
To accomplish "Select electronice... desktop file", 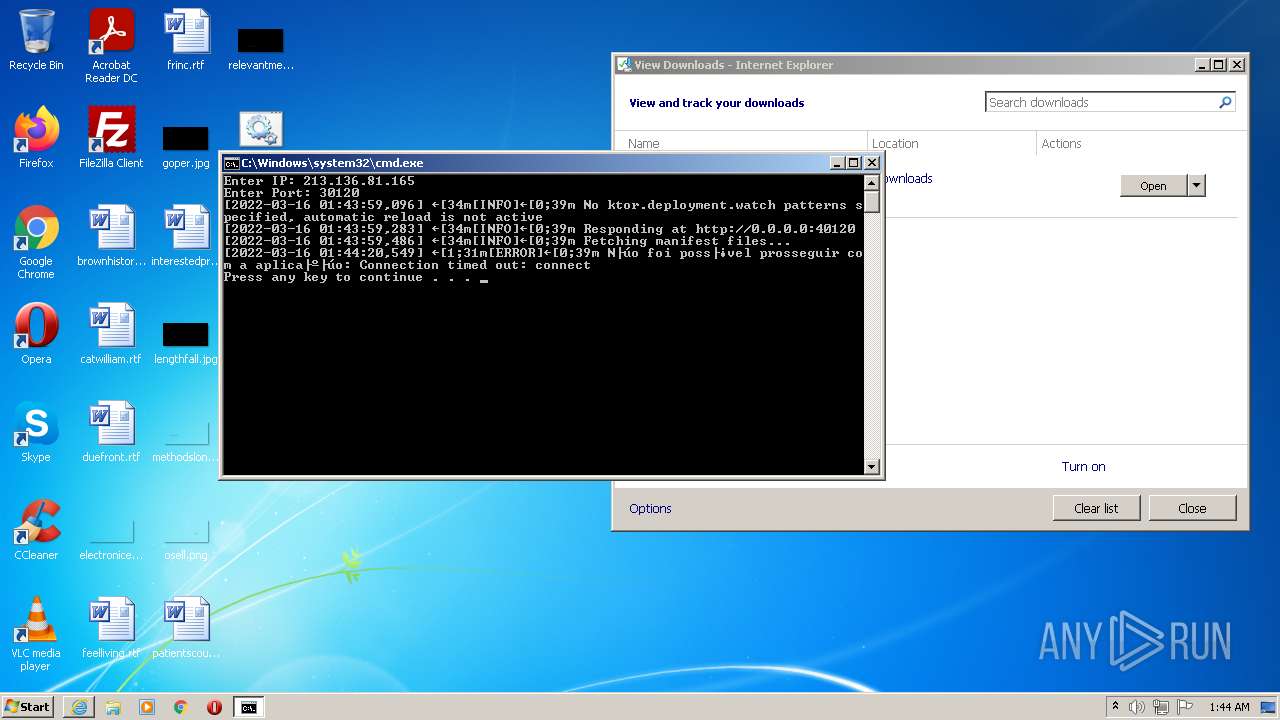I will [111, 538].
